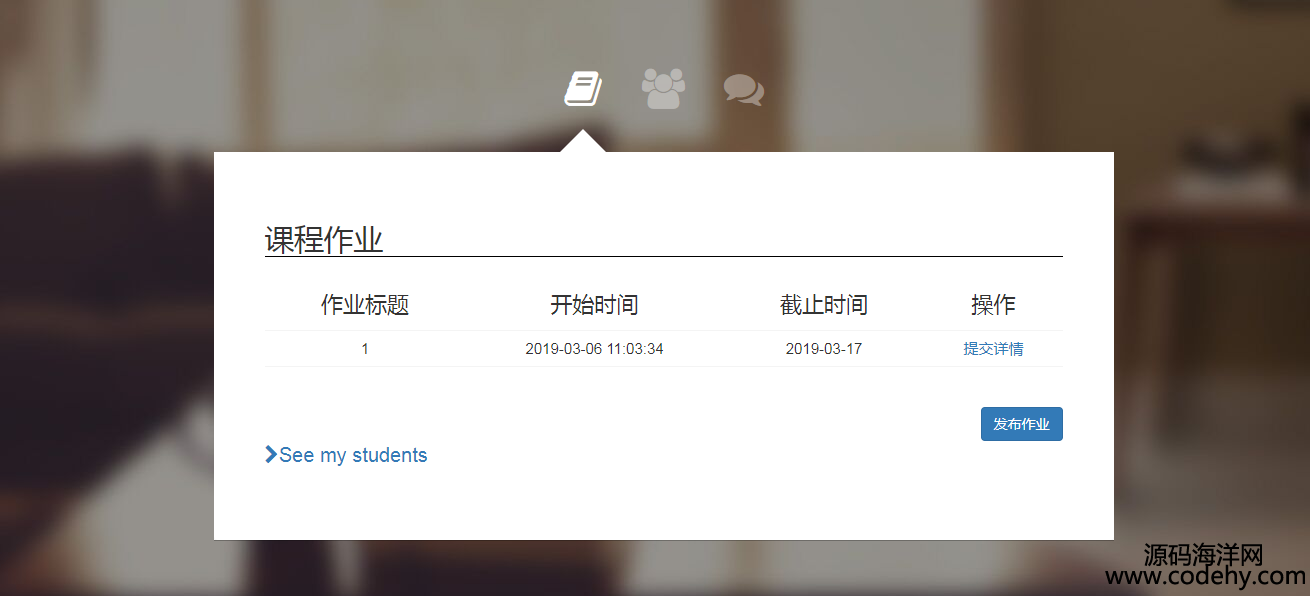The height and width of the screenshot is (596, 1310).
Task: Select the 作业标题 column header
Action: (x=365, y=305)
